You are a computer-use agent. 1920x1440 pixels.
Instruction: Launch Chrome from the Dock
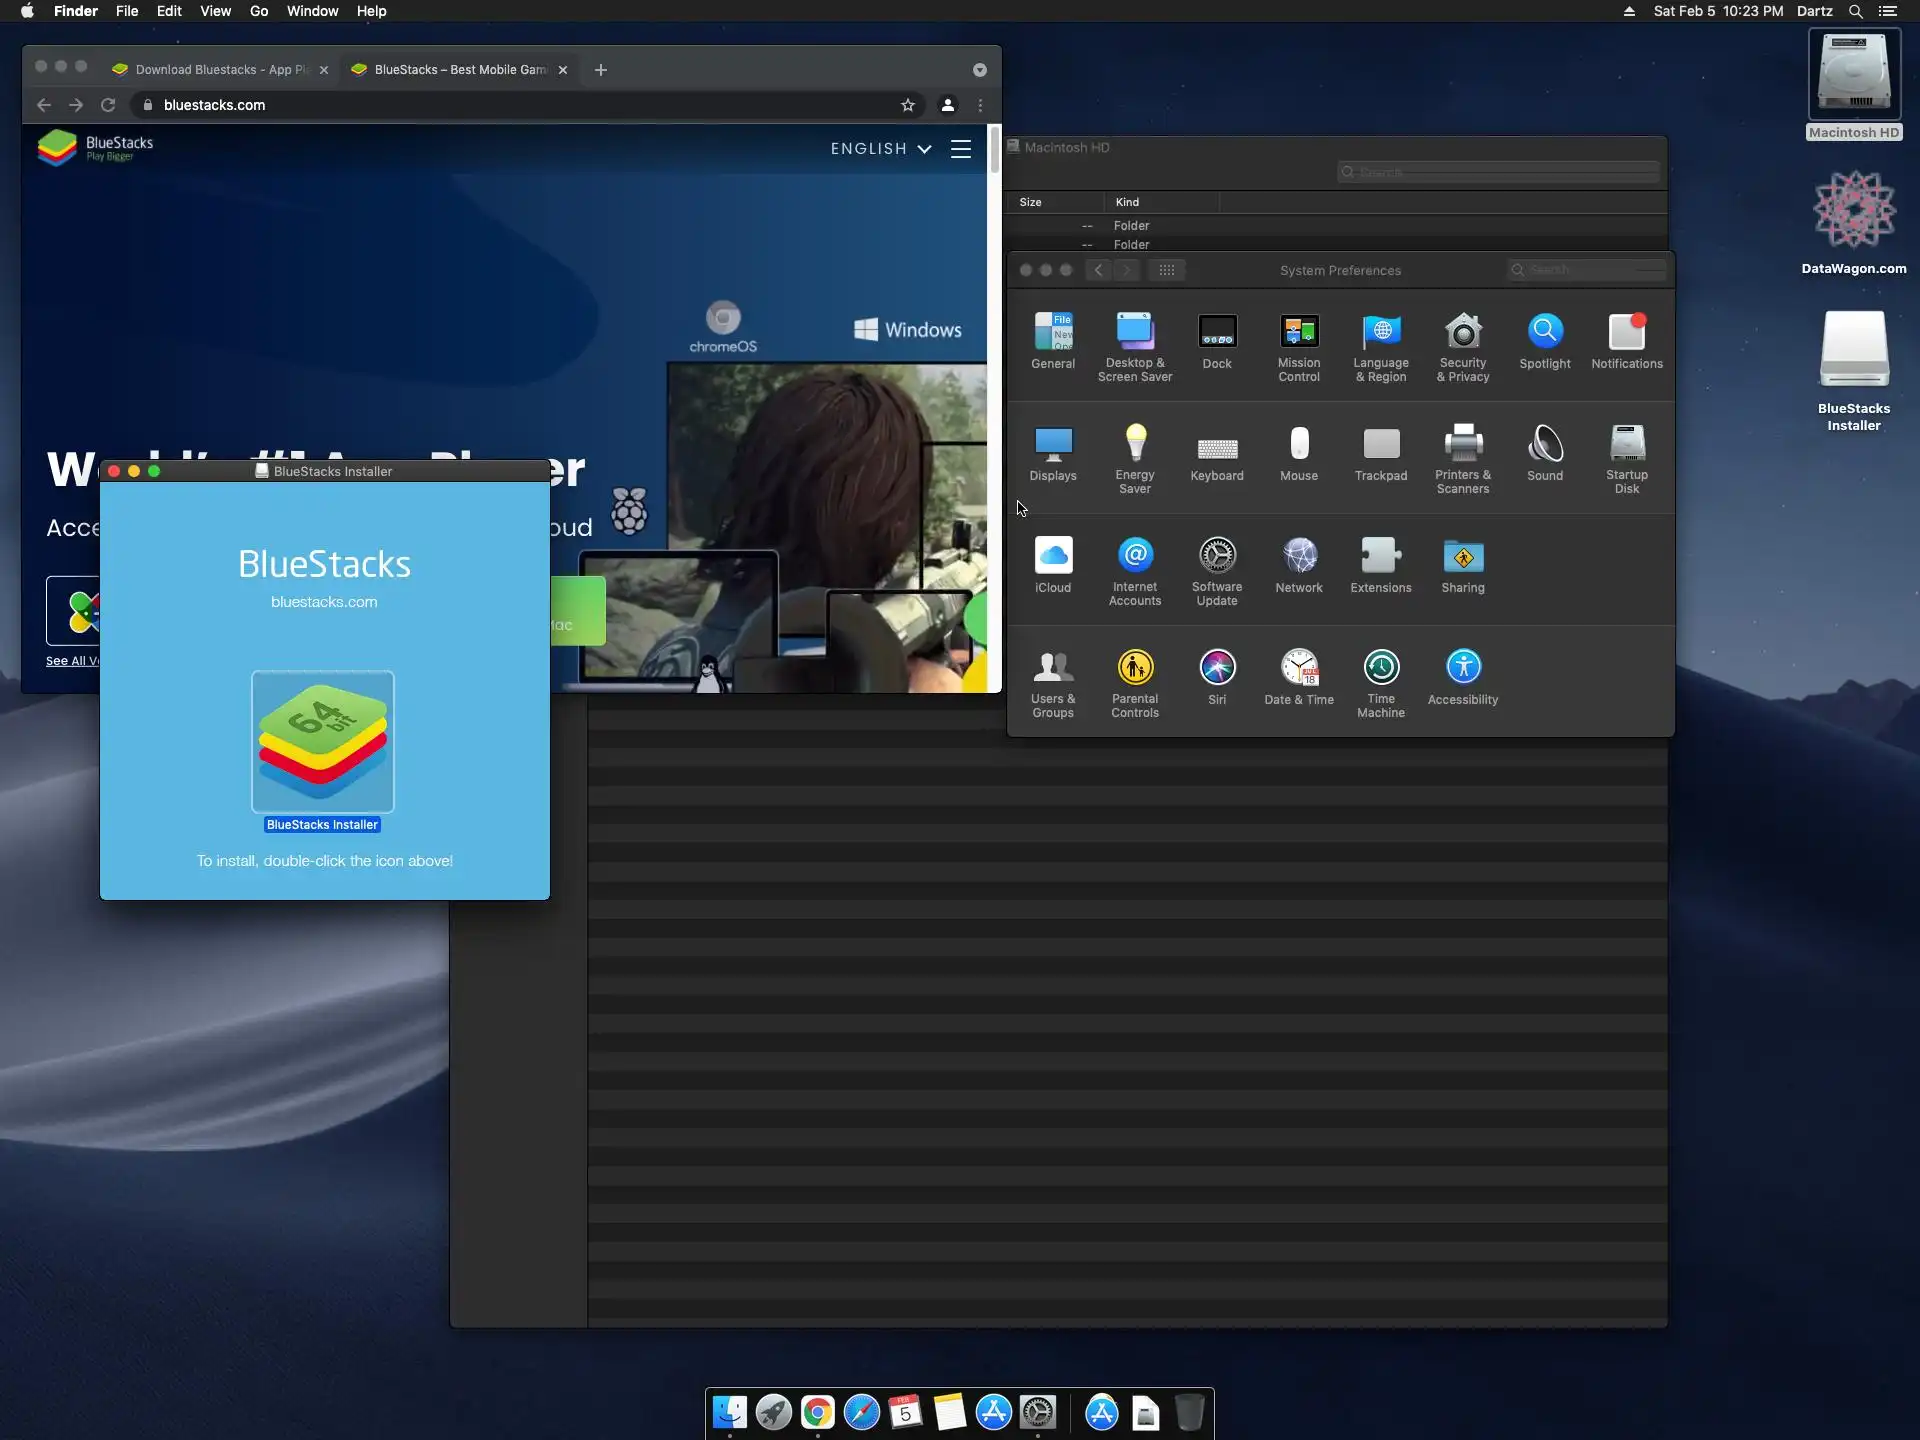pyautogui.click(x=817, y=1412)
